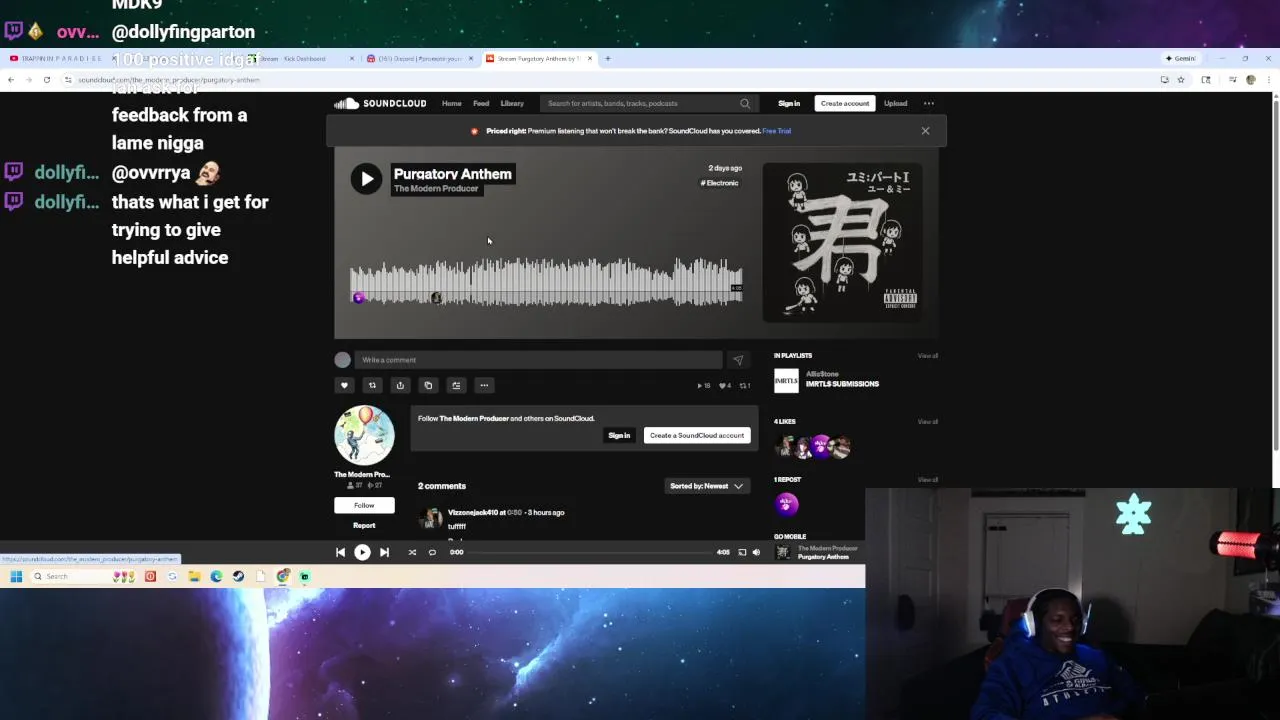1280x720 pixels.
Task: Open the Gemini button in Chrome
Action: pyautogui.click(x=1180, y=58)
